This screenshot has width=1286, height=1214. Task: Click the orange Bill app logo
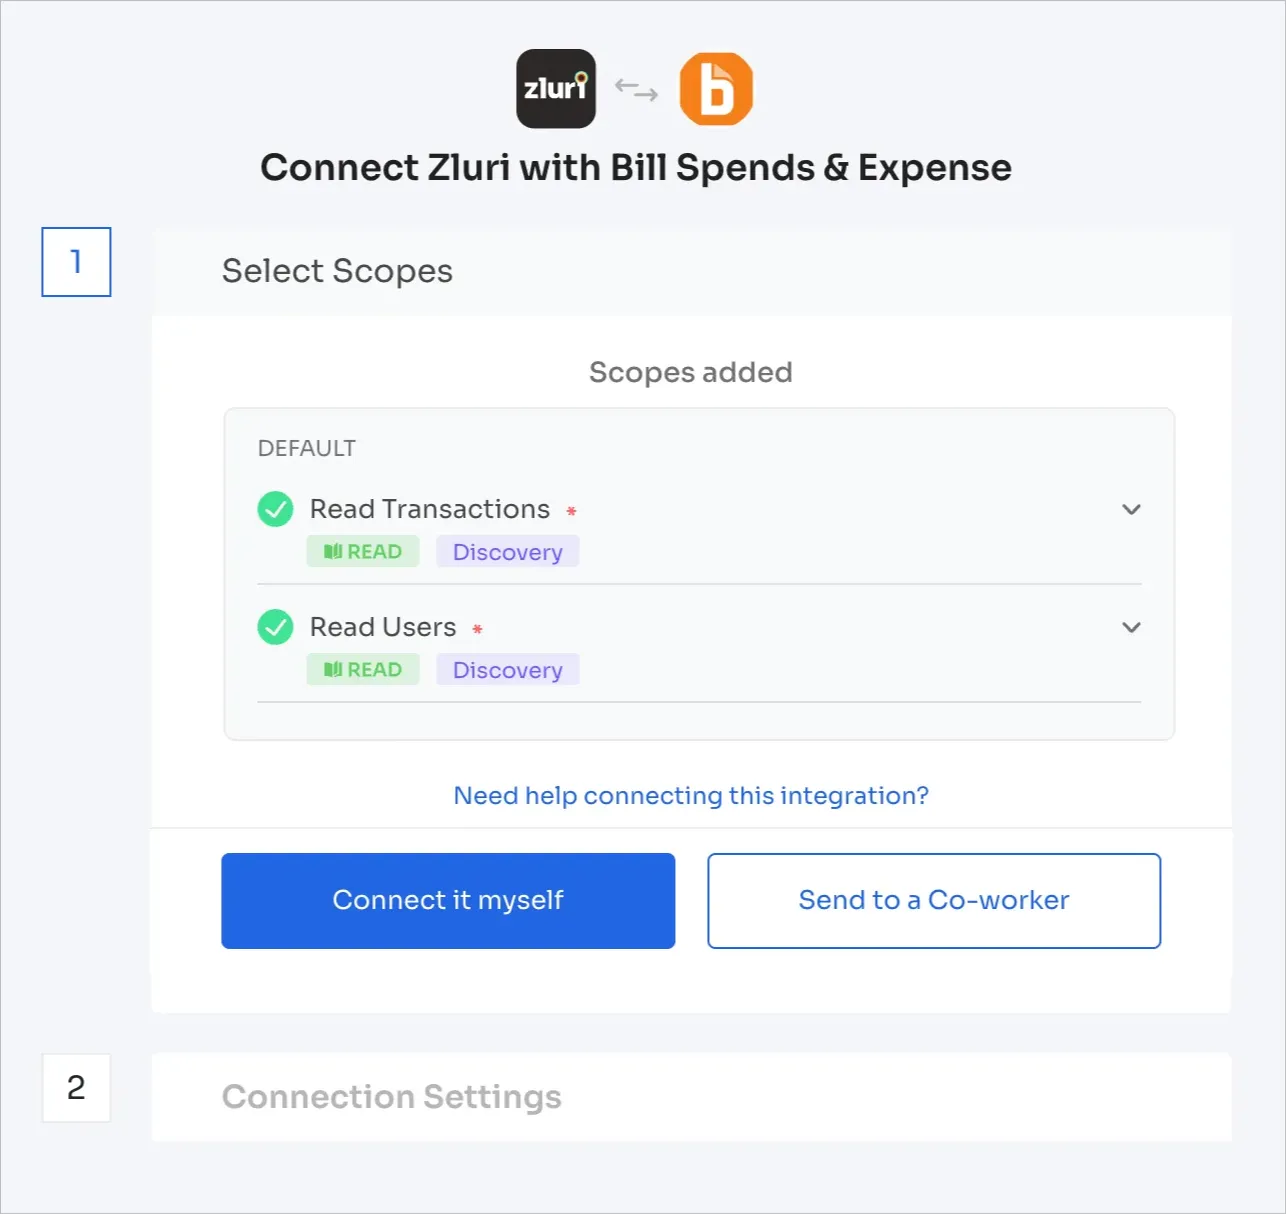click(716, 89)
